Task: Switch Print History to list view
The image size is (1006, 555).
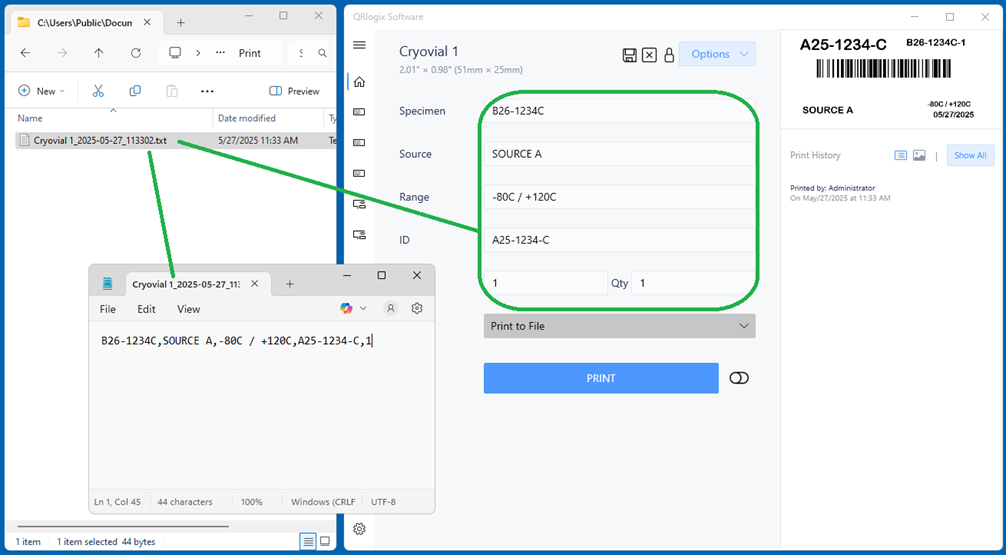Action: (900, 156)
